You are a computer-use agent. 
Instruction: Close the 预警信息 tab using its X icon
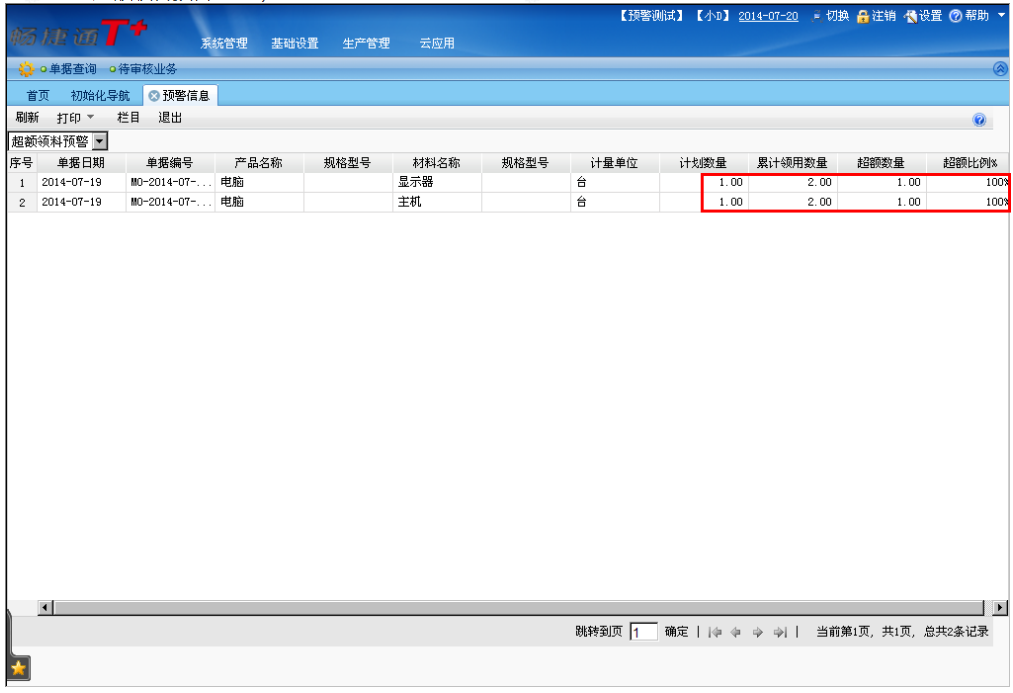pos(154,96)
